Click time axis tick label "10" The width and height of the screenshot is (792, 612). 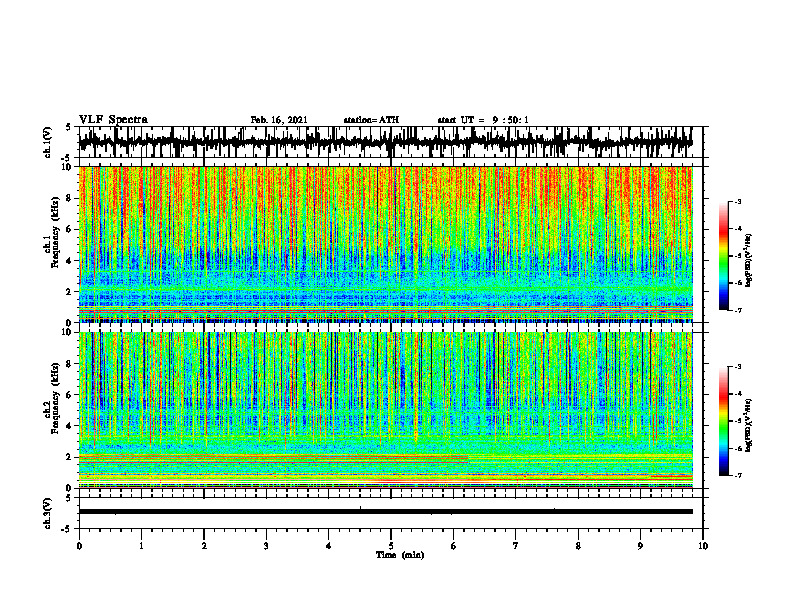pos(703,546)
